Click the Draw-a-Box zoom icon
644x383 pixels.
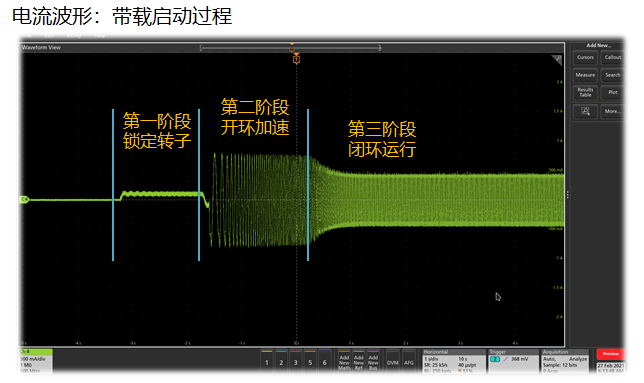point(585,111)
